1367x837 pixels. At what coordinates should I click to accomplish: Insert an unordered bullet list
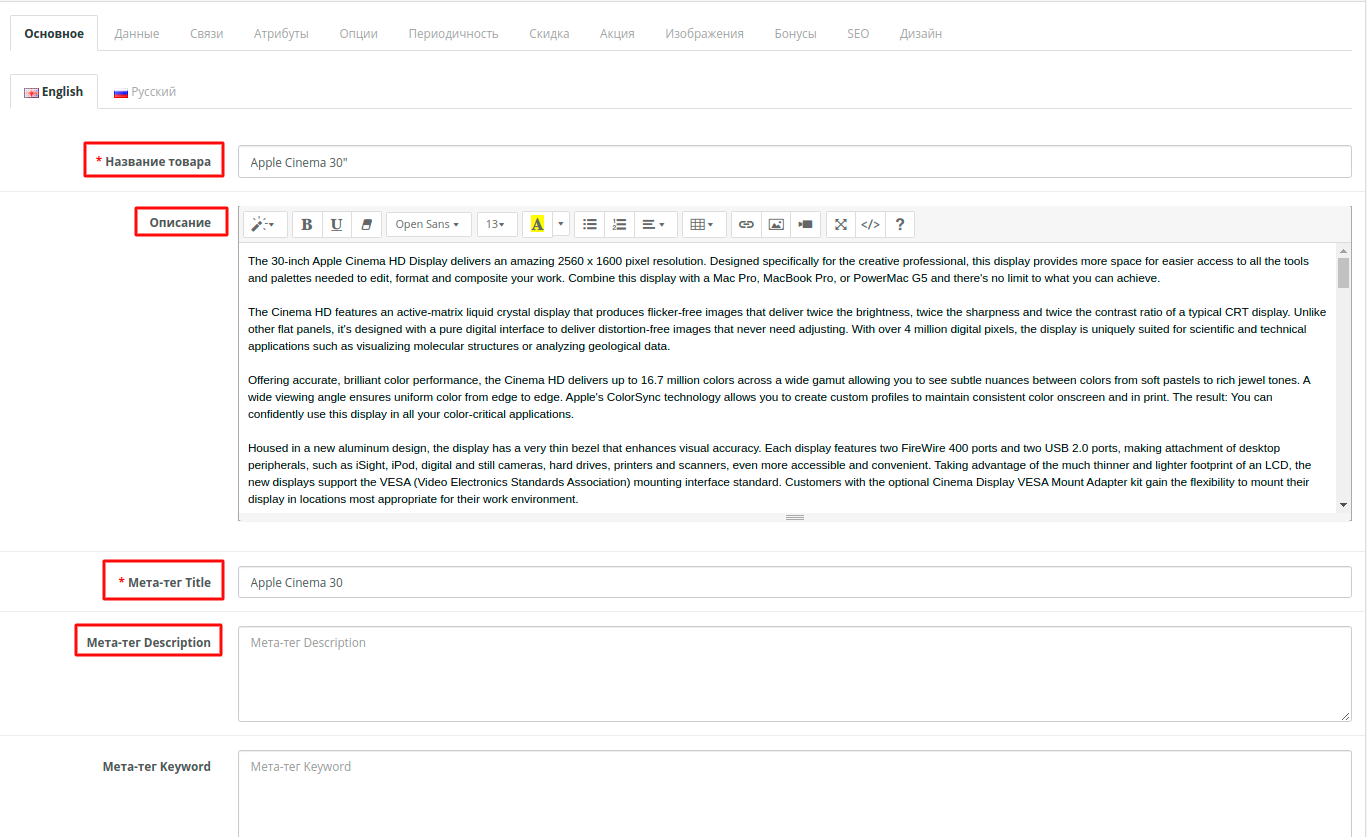point(590,224)
